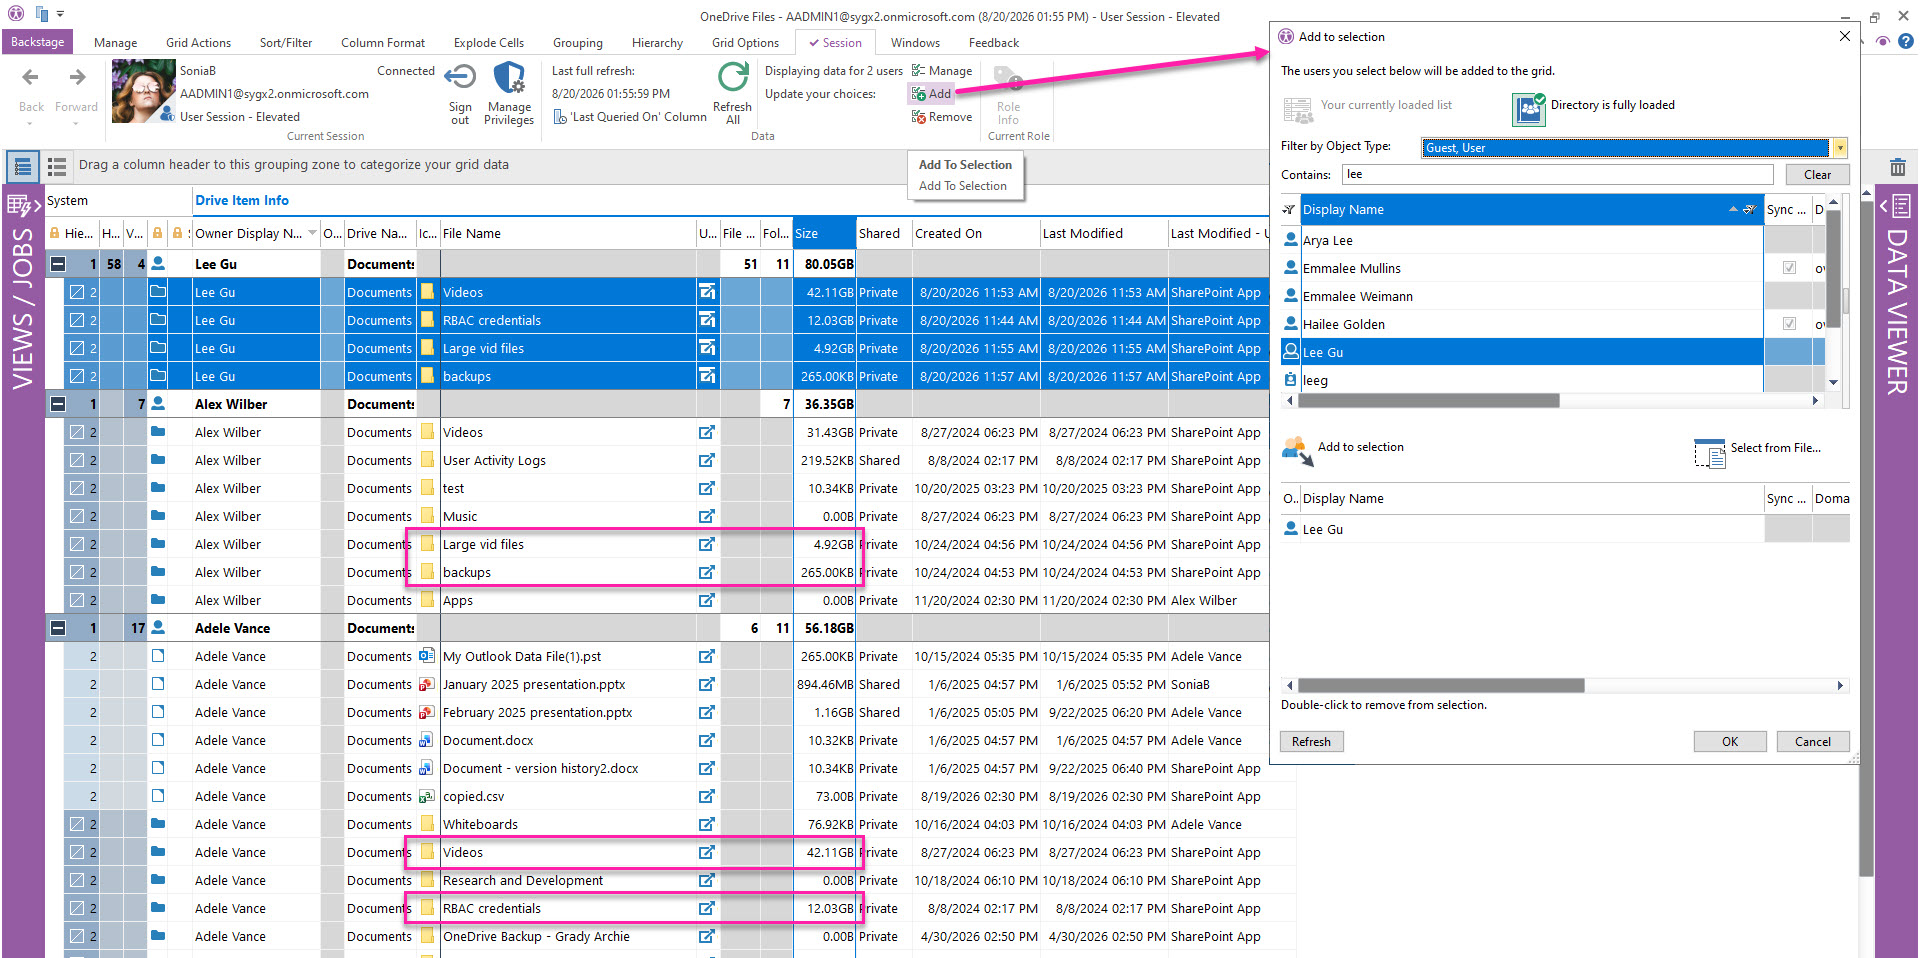
Task: Collapse the Adele Vance group
Action: click(x=58, y=629)
